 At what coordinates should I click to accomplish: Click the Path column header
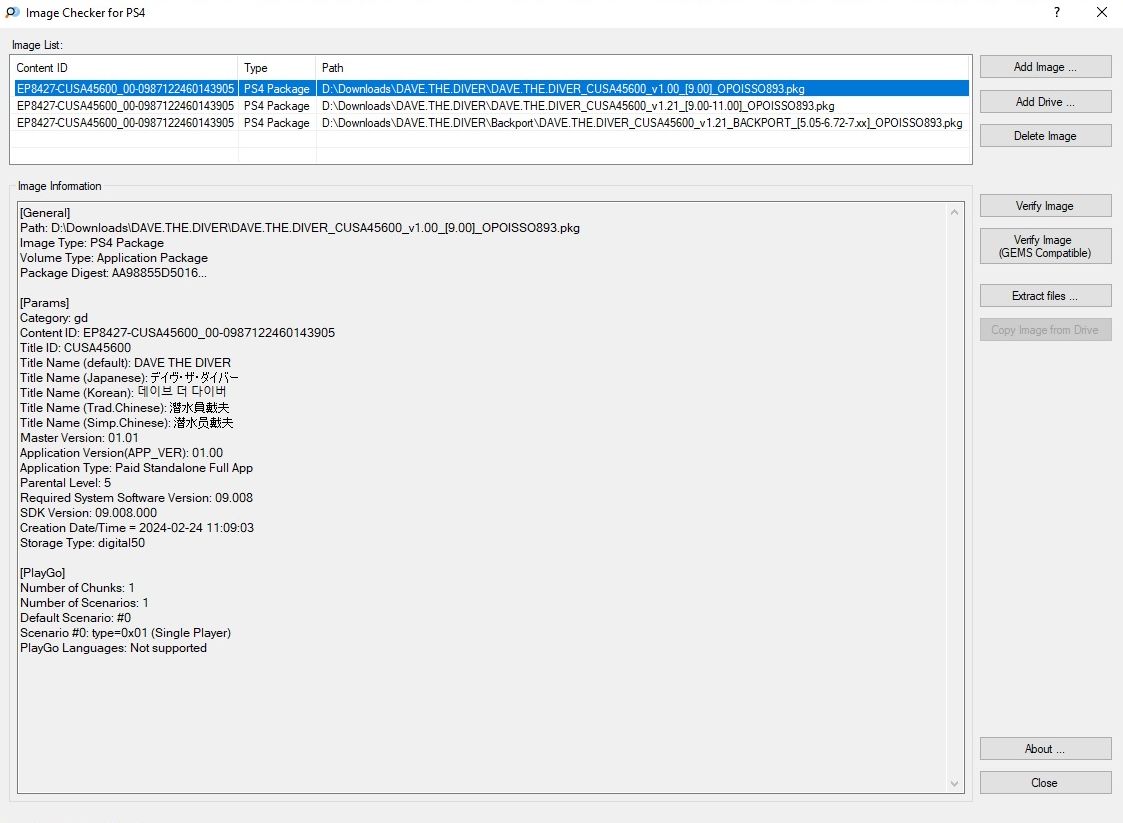click(640, 68)
